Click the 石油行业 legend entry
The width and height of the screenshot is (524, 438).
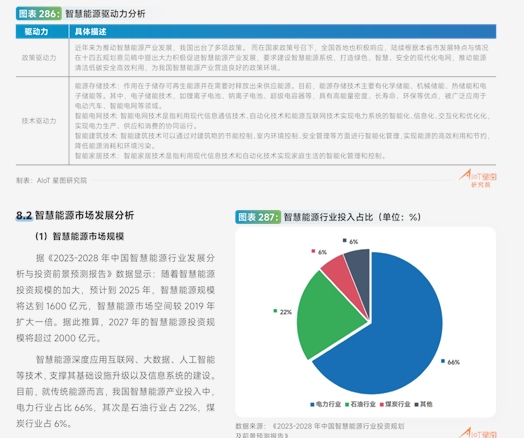click(x=360, y=404)
